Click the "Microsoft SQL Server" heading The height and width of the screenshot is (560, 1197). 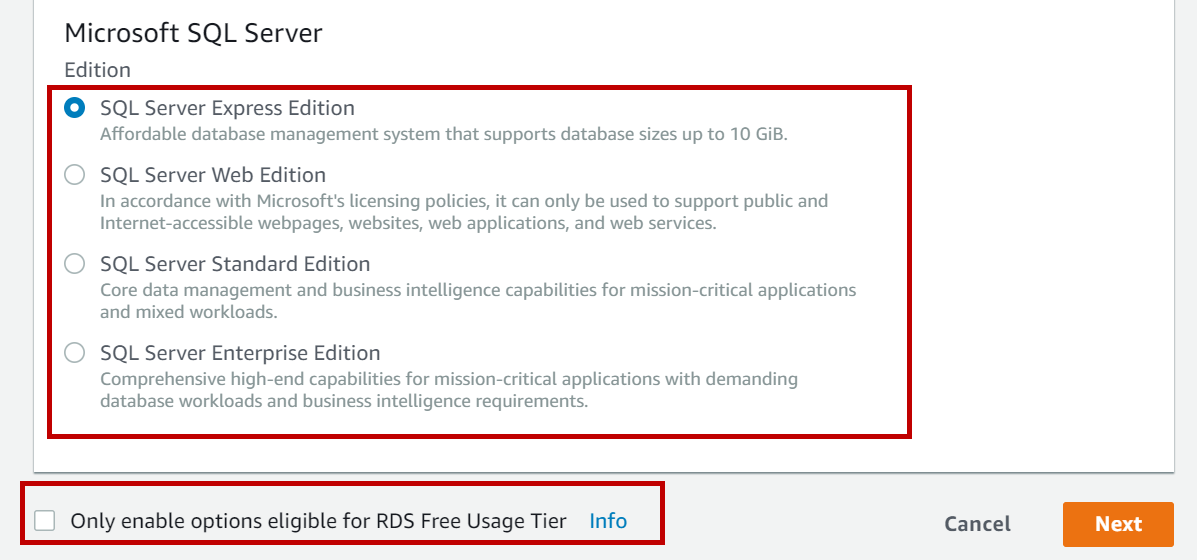pyautogui.click(x=193, y=33)
